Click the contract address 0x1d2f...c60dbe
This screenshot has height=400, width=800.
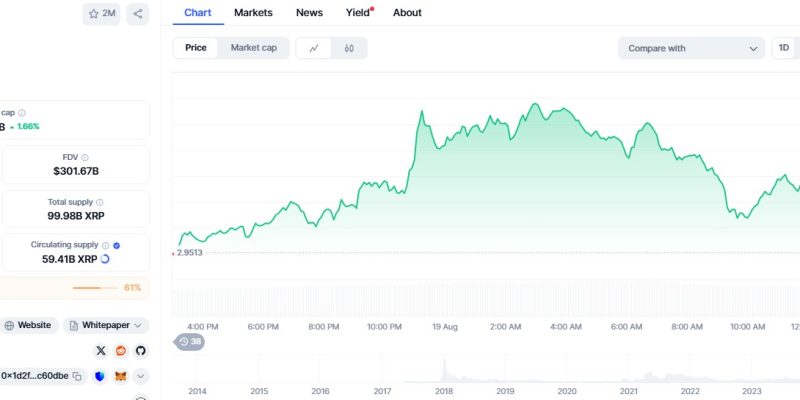tap(35, 376)
